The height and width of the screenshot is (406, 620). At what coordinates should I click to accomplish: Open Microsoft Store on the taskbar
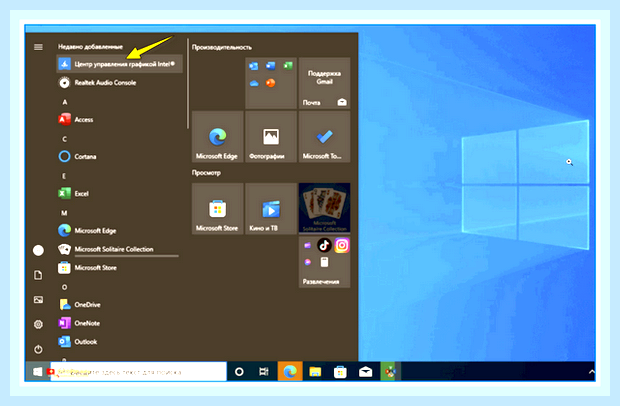tap(340, 372)
